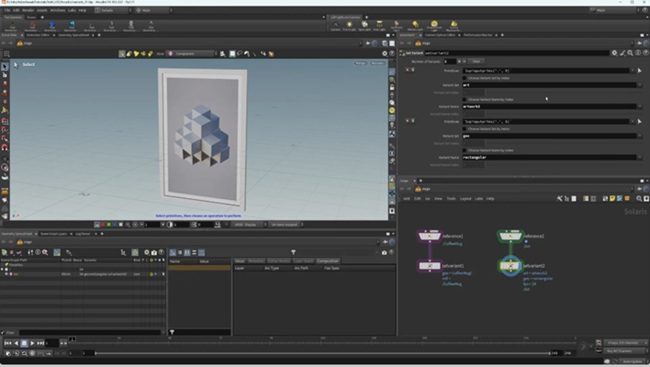
Task: Remove the second variant entry with X
Action: pyautogui.click(x=407, y=121)
